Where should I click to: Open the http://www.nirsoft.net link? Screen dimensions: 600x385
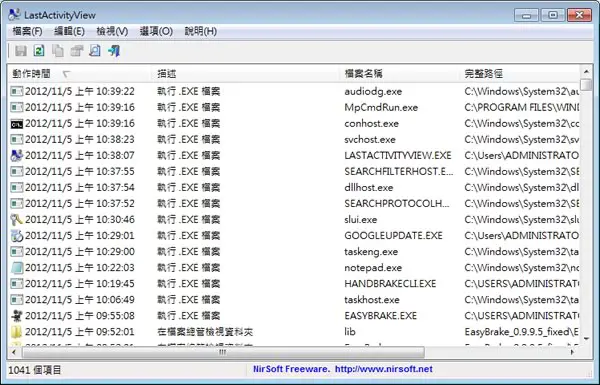(384, 369)
